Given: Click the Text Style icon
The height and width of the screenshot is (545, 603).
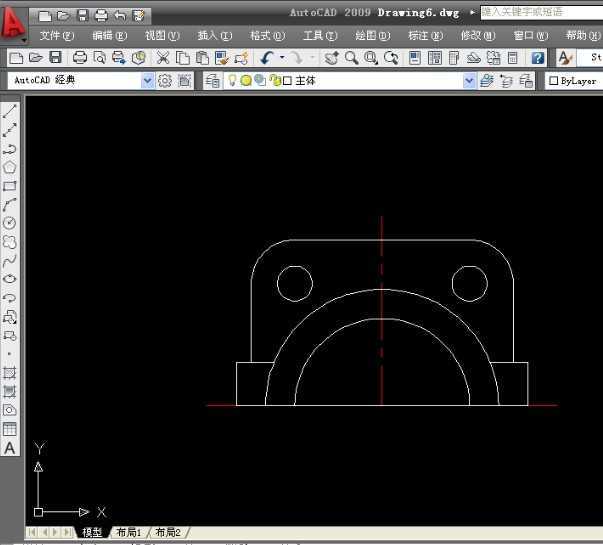Looking at the screenshot, I should point(565,58).
